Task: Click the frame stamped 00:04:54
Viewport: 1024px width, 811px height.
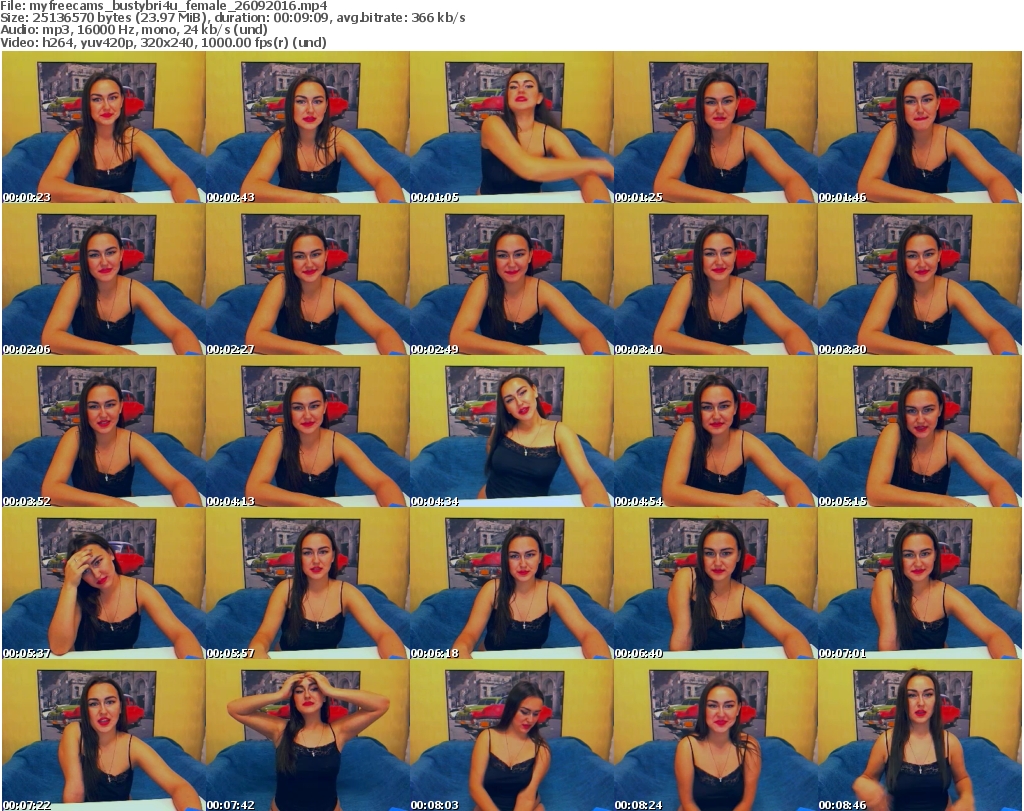Action: [x=715, y=432]
